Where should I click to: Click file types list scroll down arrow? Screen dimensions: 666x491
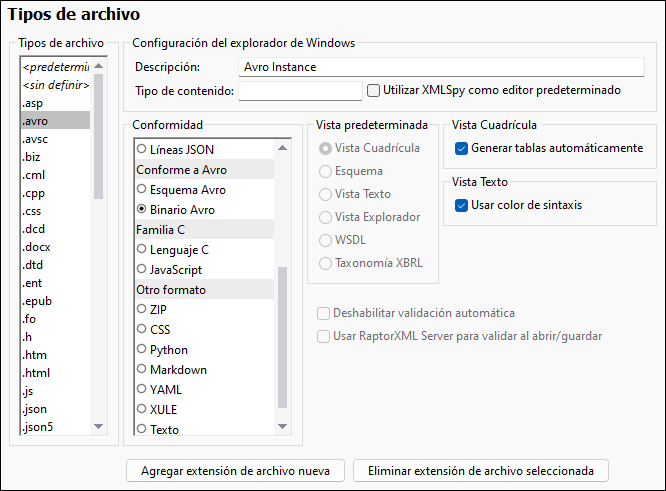(x=99, y=426)
